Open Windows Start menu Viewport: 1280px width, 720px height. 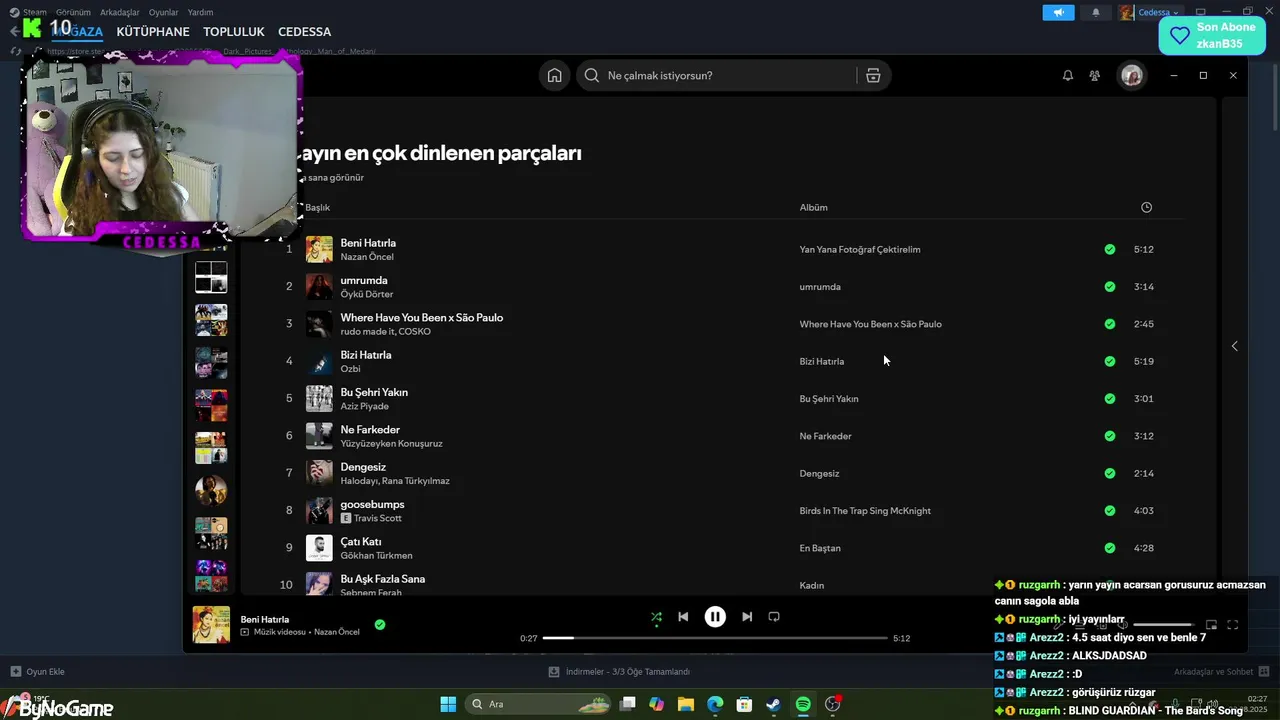448,704
